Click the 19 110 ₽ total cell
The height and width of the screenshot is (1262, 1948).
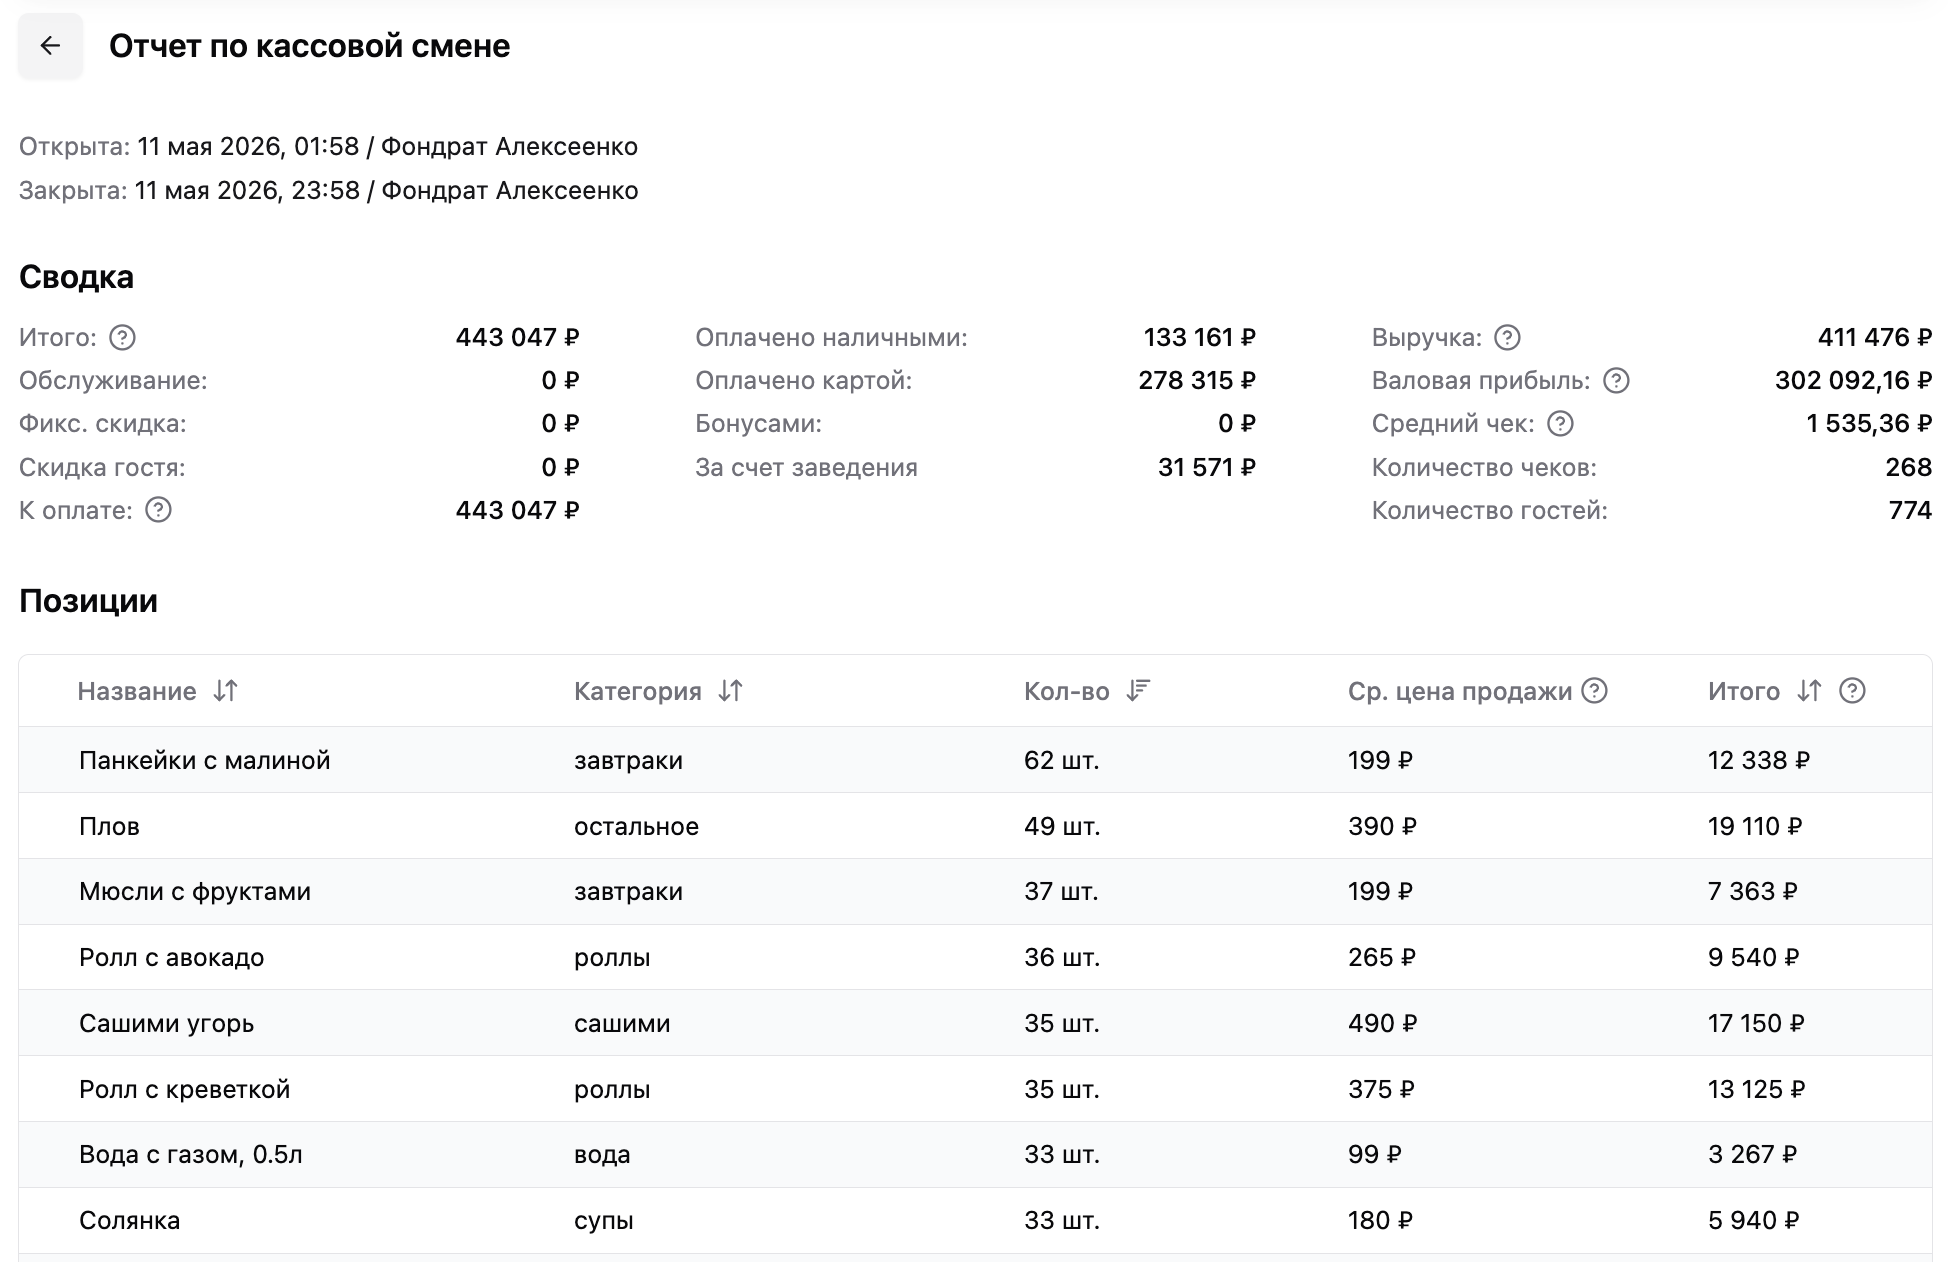[1755, 826]
